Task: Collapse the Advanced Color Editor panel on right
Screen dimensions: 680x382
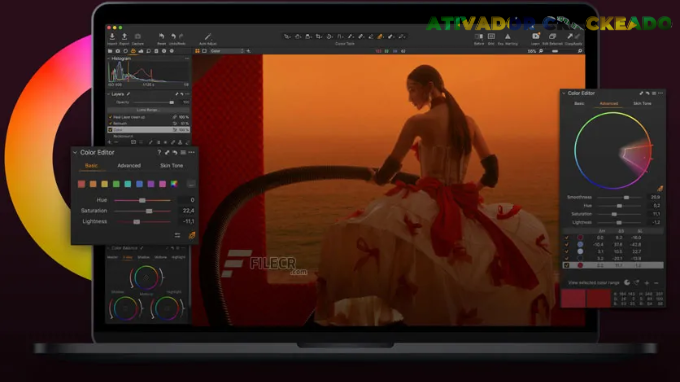Action: click(x=564, y=93)
